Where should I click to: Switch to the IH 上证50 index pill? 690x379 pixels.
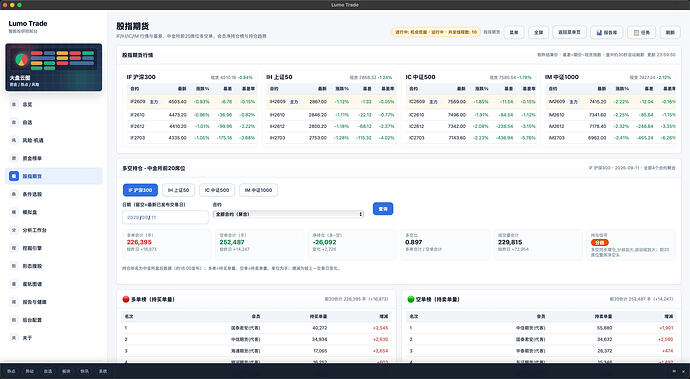(178, 190)
